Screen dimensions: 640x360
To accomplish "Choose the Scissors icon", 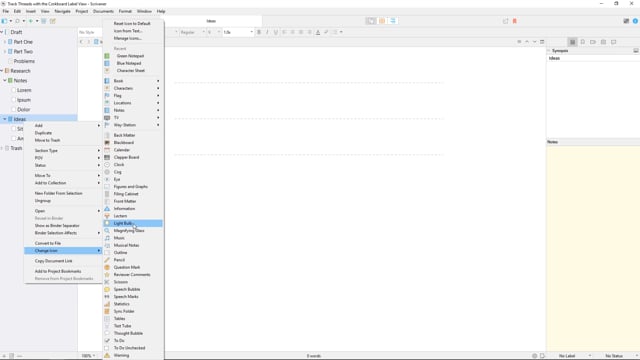I will 133,282.
